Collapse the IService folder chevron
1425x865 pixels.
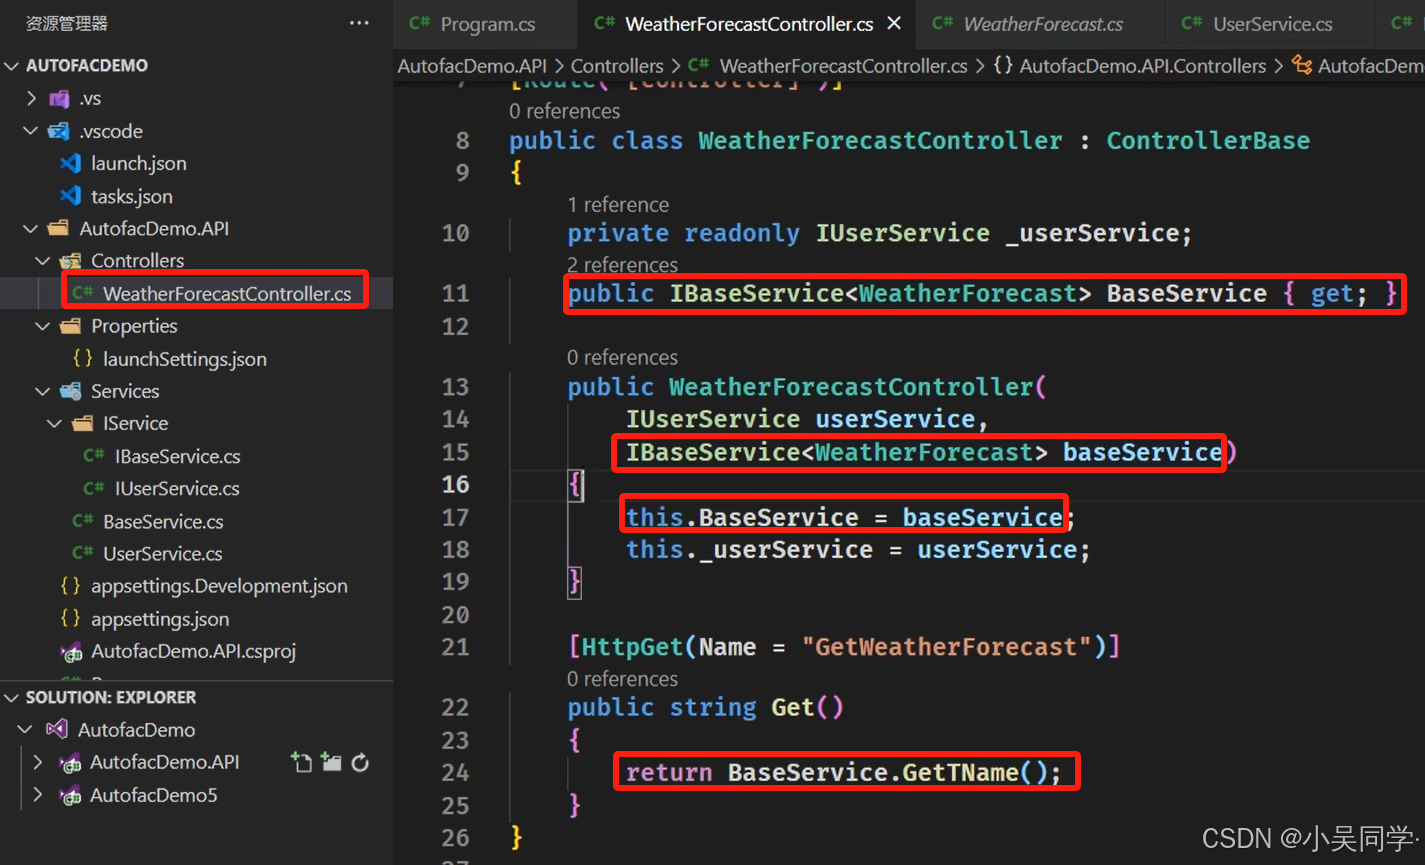pyautogui.click(x=55, y=424)
